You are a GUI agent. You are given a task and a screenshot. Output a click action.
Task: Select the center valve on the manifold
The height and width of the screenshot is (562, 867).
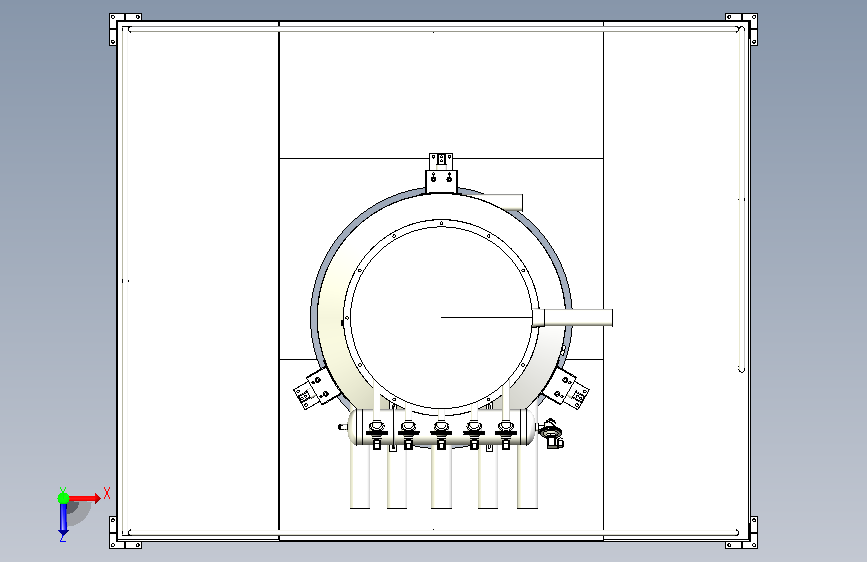point(441,434)
